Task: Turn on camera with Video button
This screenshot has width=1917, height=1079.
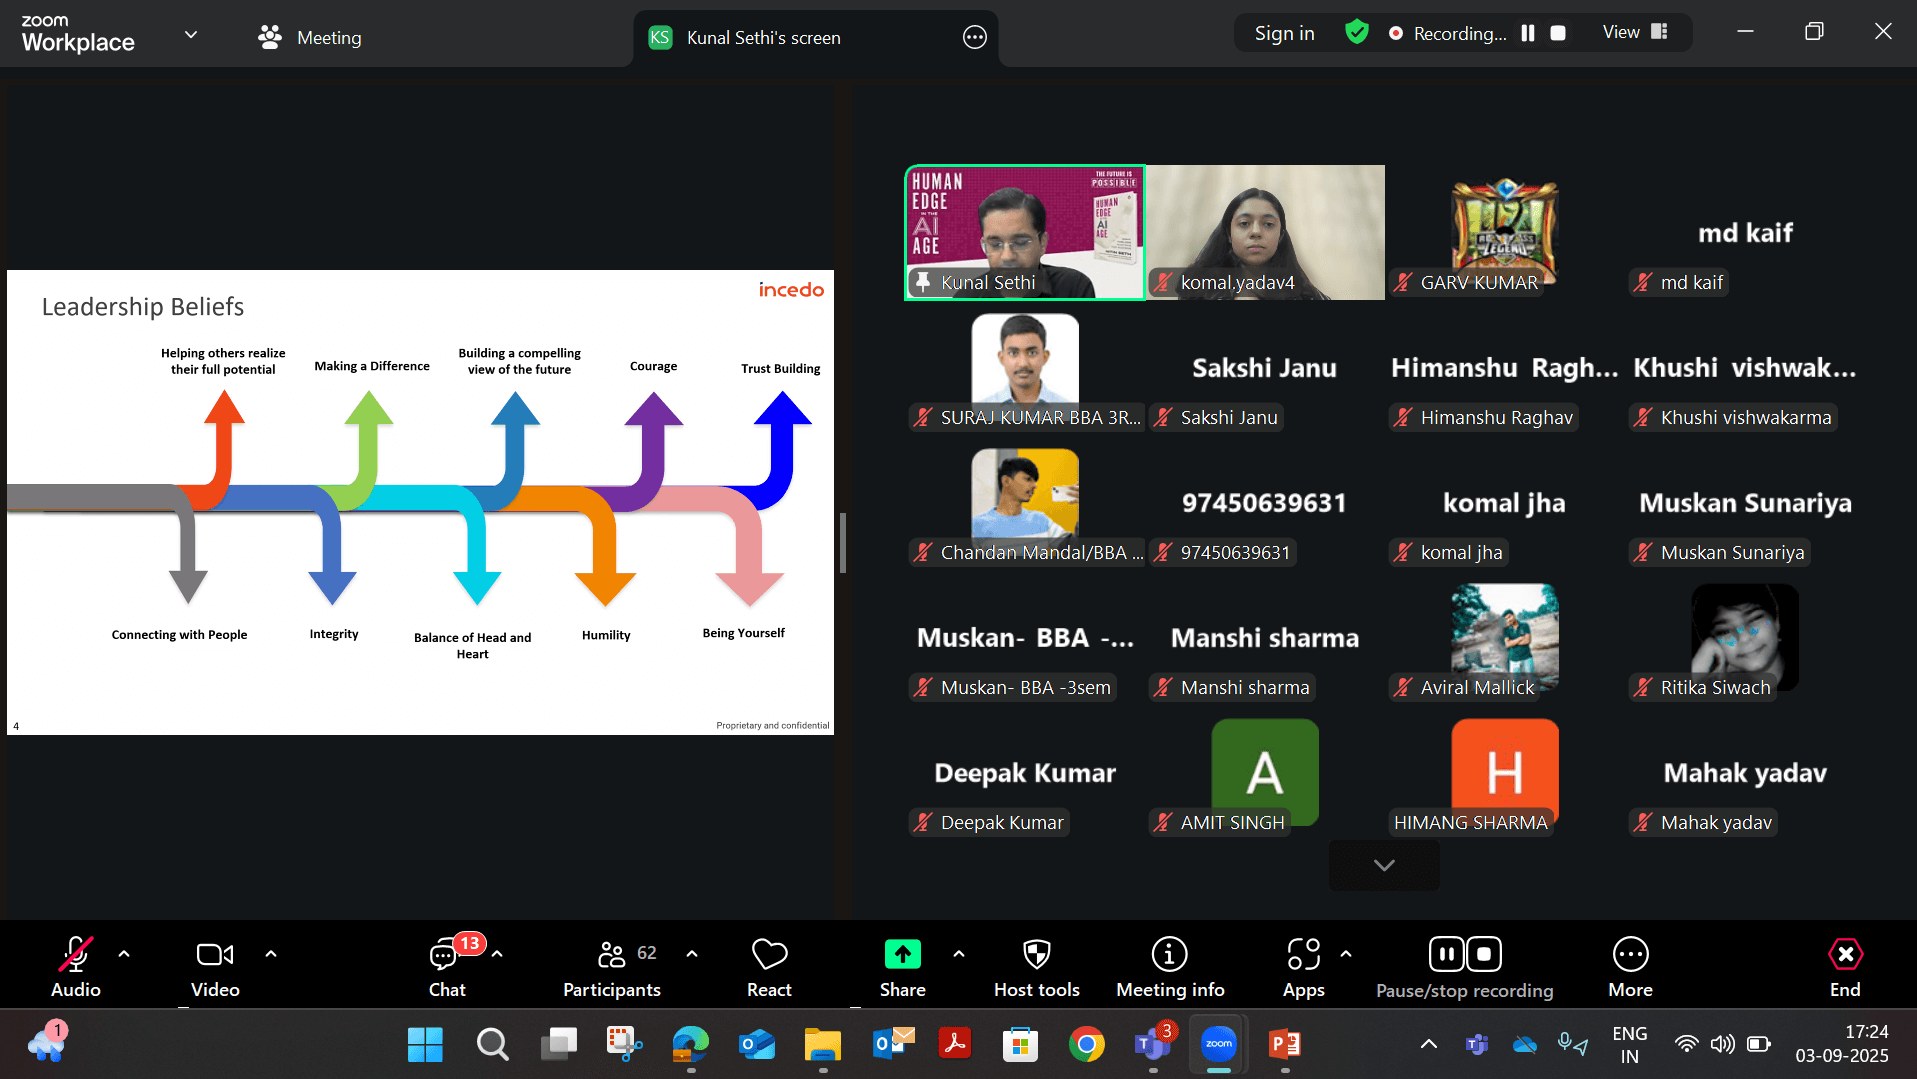Action: (215, 966)
